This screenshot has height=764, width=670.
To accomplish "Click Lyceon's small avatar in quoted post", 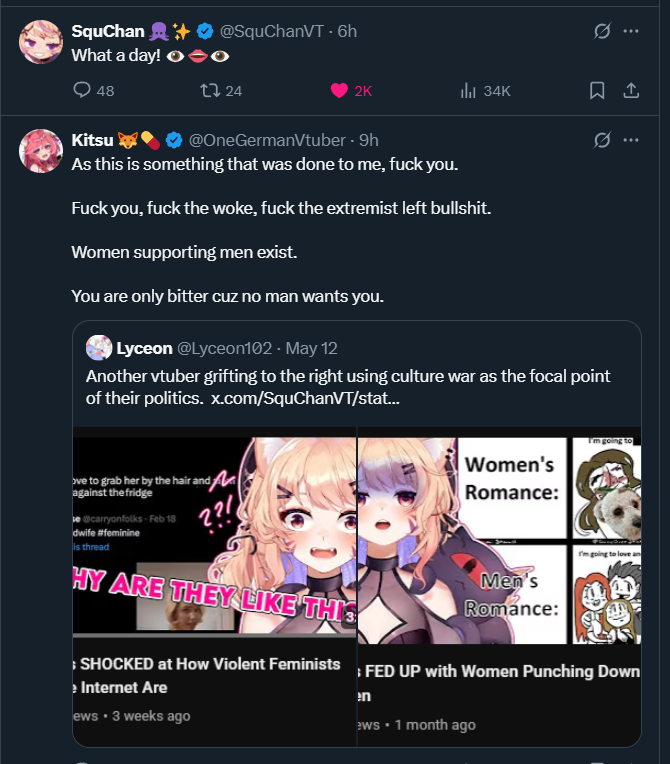I will [99, 348].
